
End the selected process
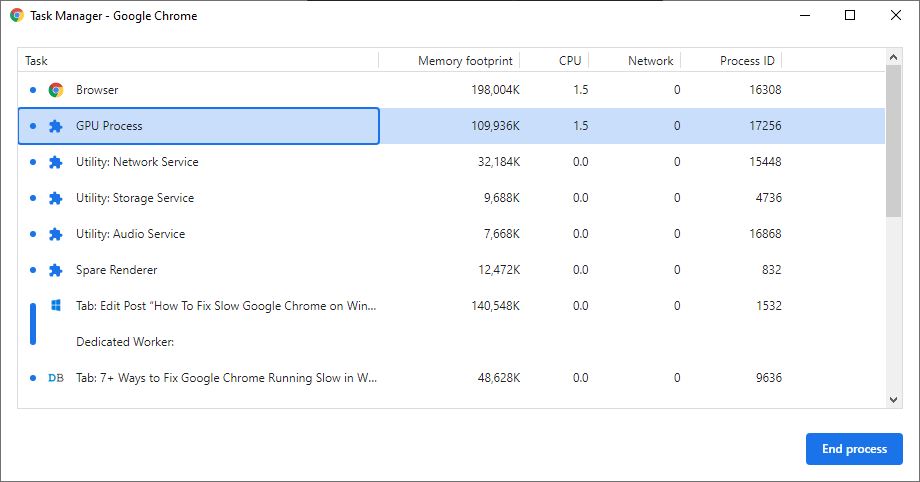coord(854,449)
